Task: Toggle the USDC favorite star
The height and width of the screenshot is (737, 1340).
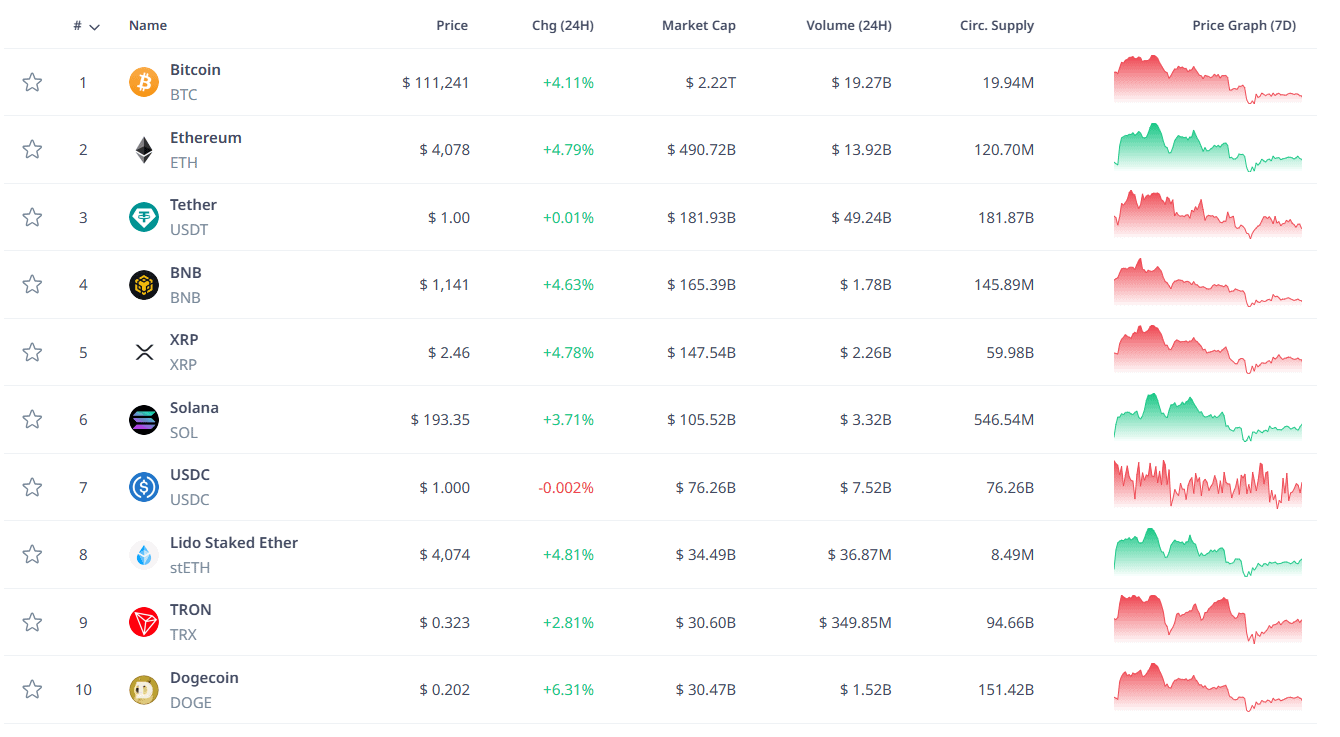Action: pyautogui.click(x=32, y=487)
